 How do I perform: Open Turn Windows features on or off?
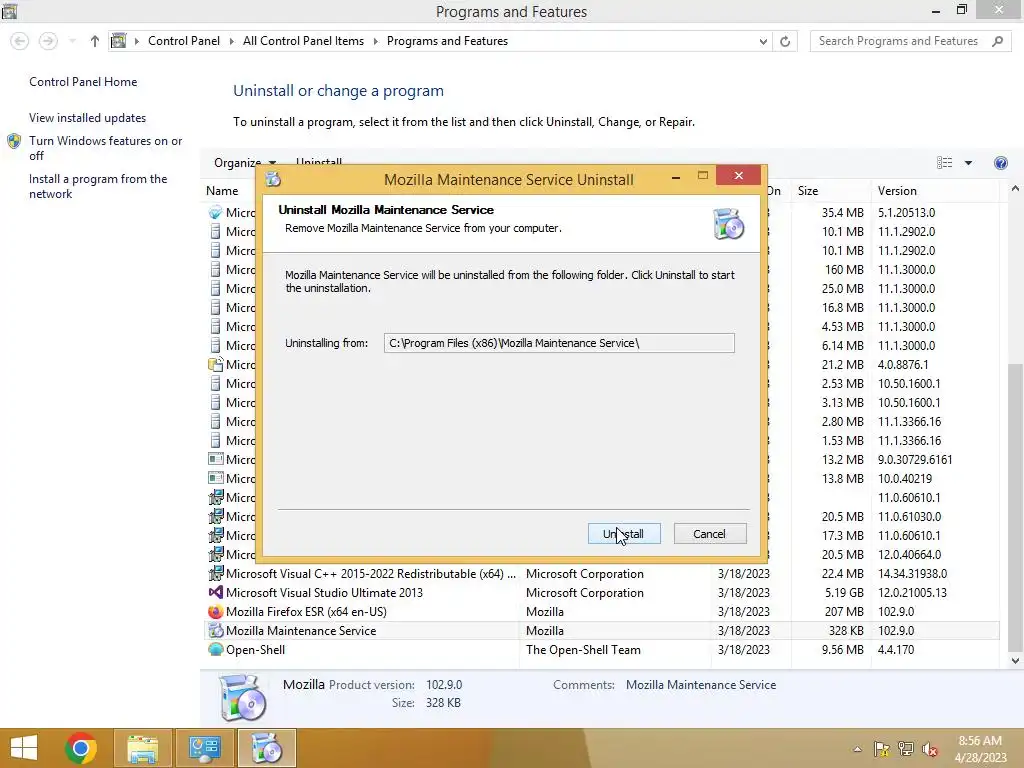pos(105,148)
